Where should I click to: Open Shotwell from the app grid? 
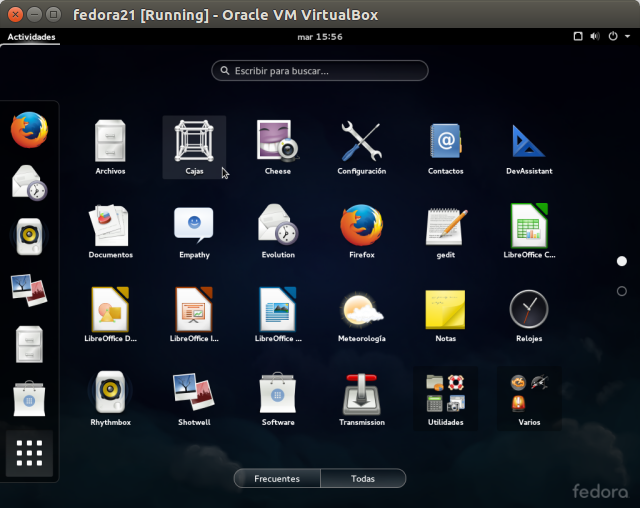tap(194, 398)
